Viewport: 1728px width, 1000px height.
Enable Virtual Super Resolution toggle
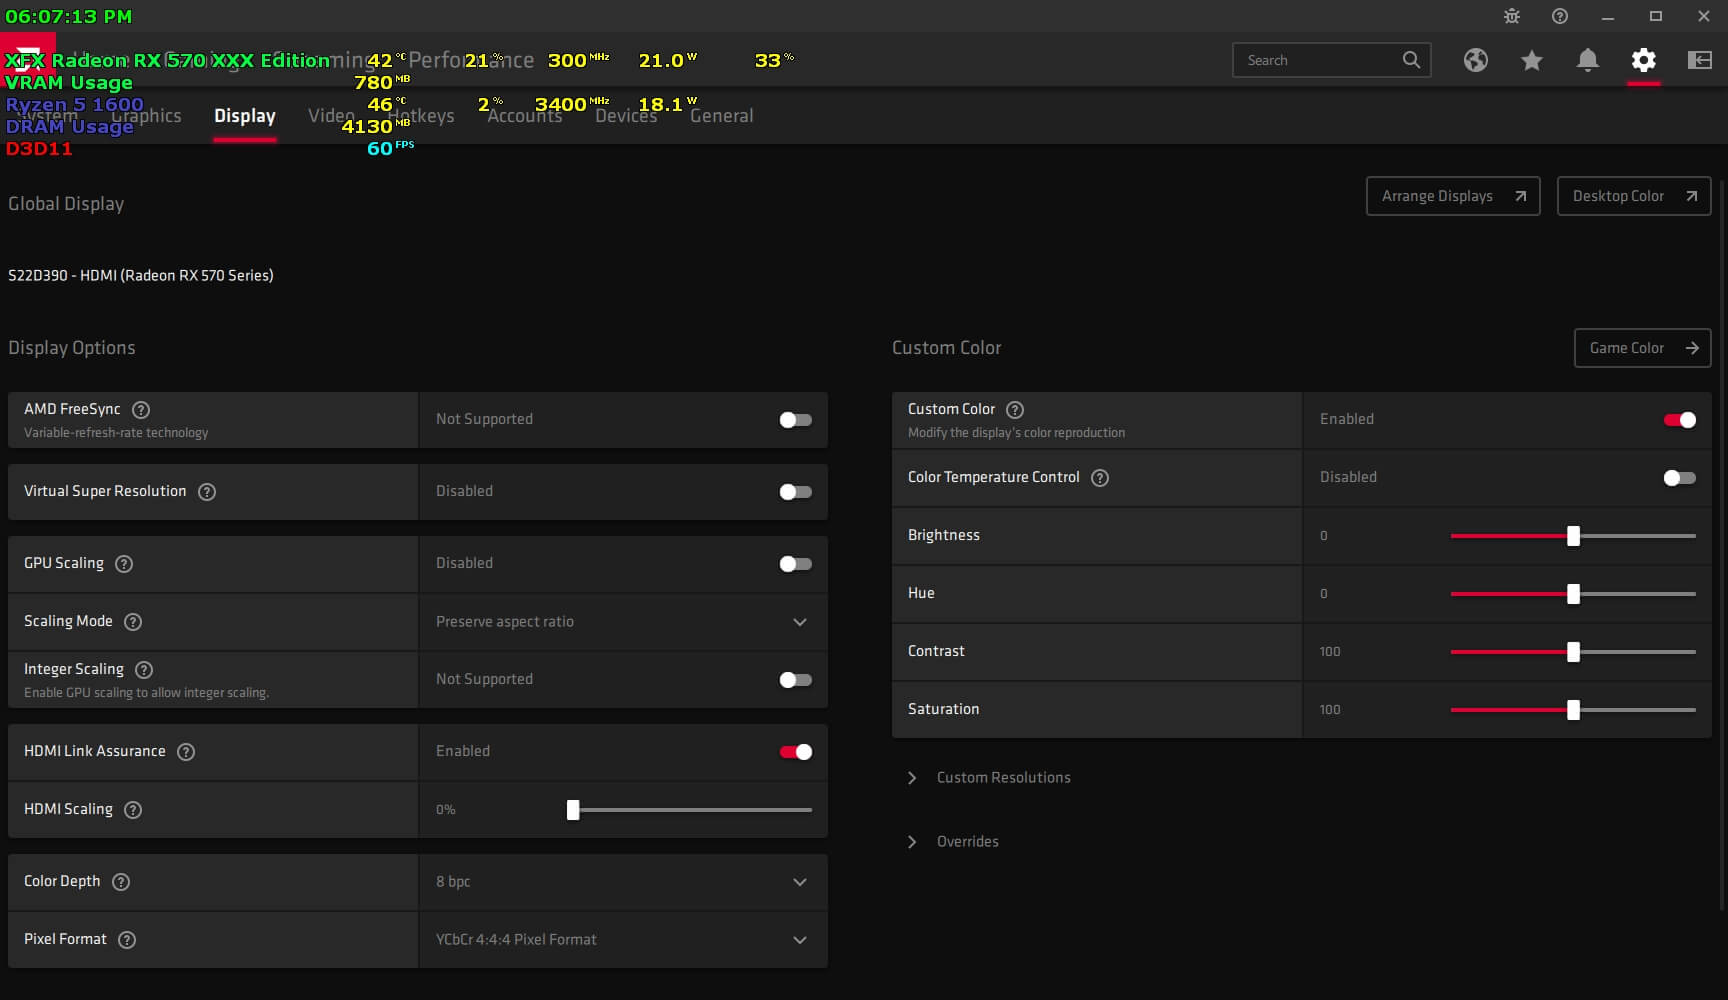pyautogui.click(x=795, y=492)
